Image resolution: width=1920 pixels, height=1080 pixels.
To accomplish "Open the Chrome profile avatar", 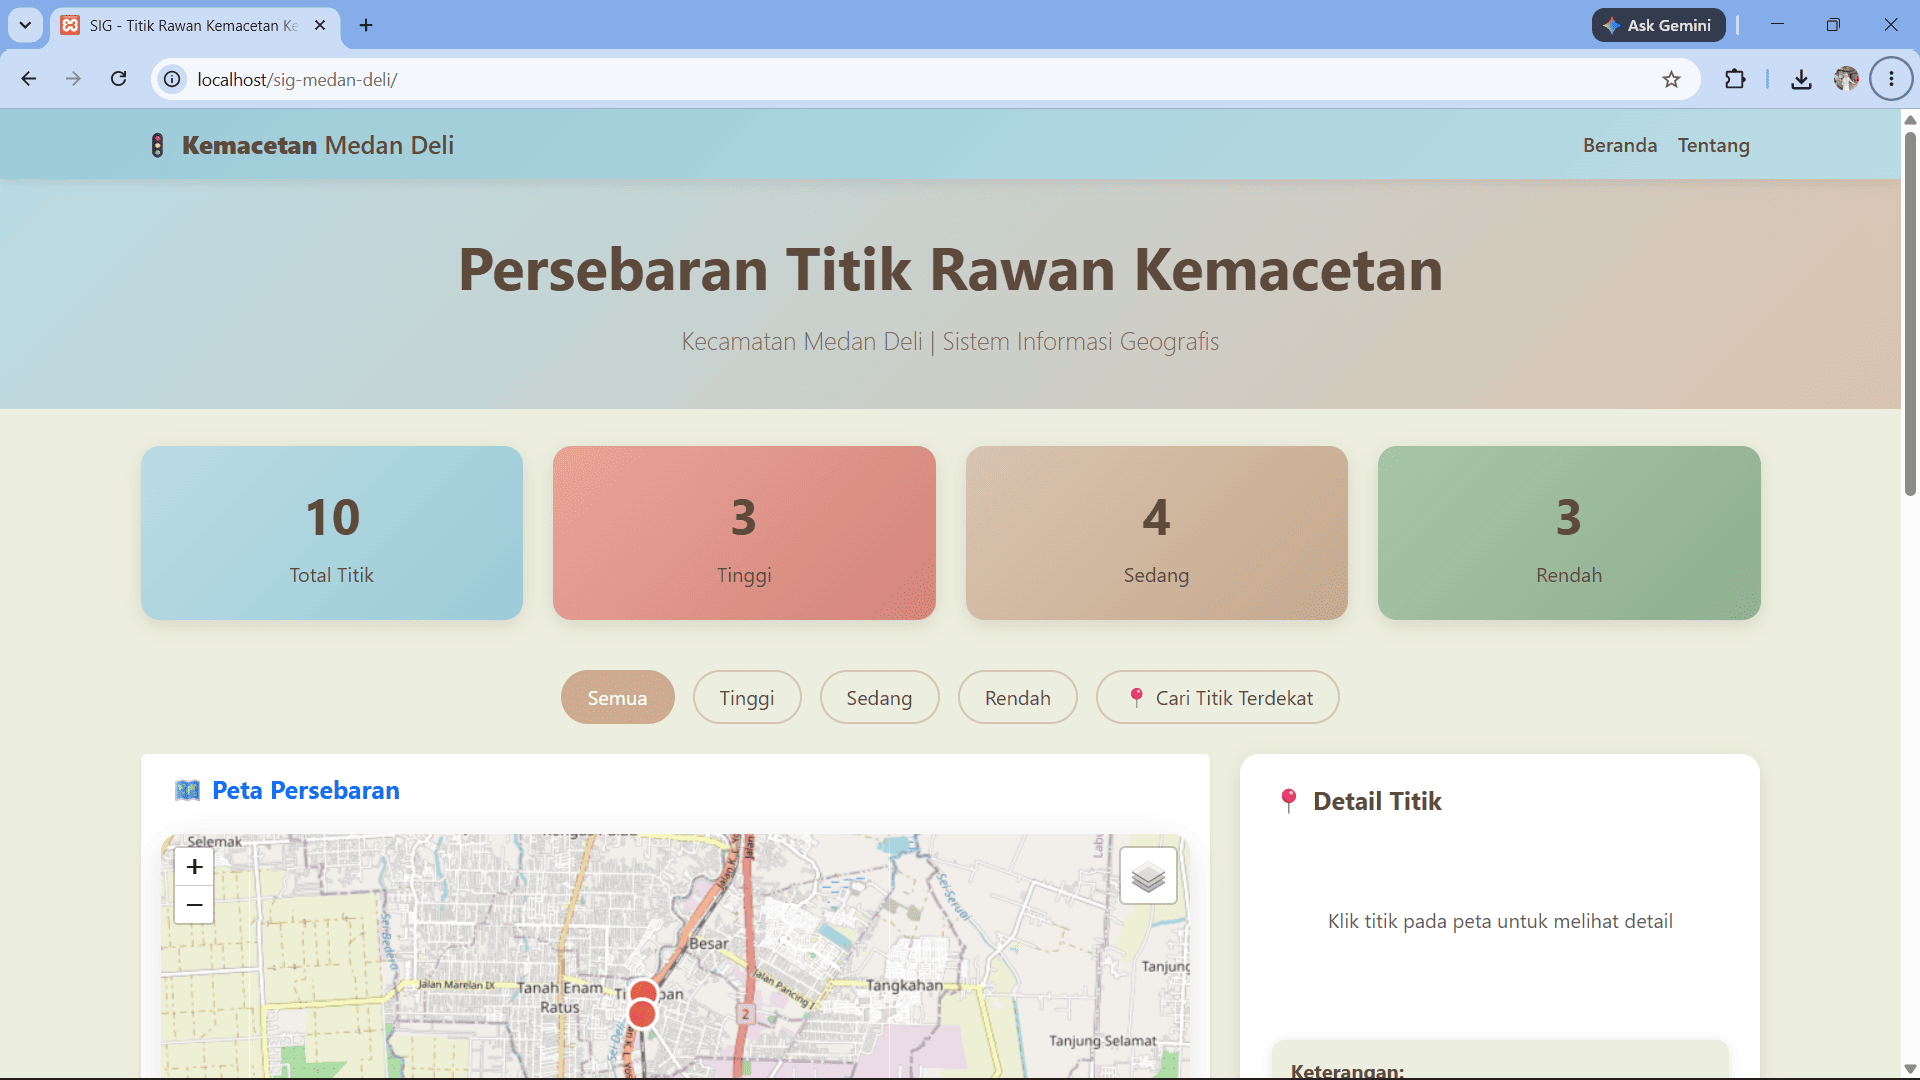I will (1846, 79).
